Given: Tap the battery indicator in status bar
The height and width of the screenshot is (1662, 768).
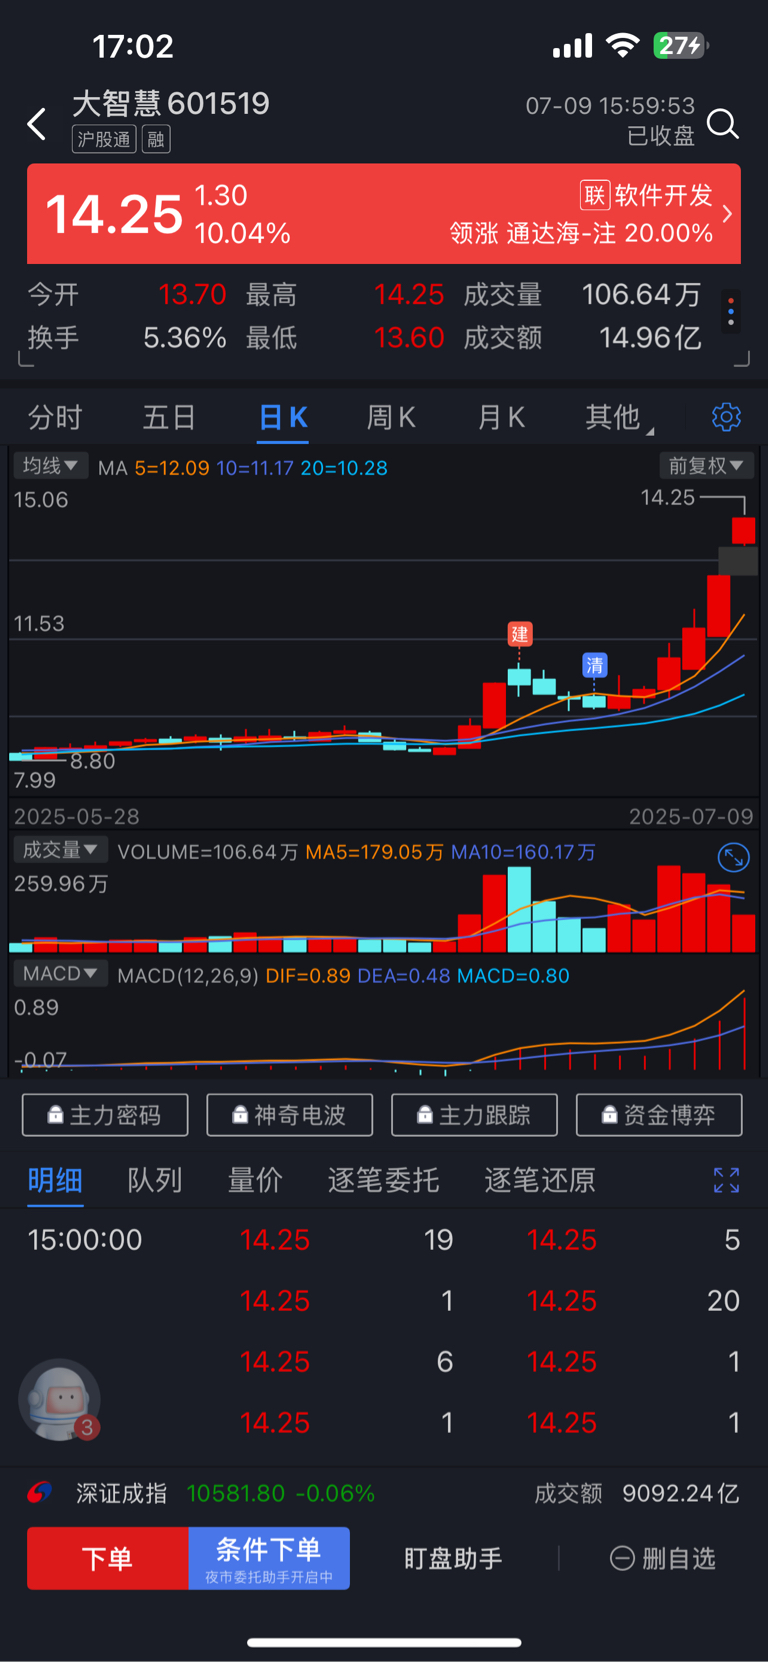Looking at the screenshot, I should click(680, 45).
